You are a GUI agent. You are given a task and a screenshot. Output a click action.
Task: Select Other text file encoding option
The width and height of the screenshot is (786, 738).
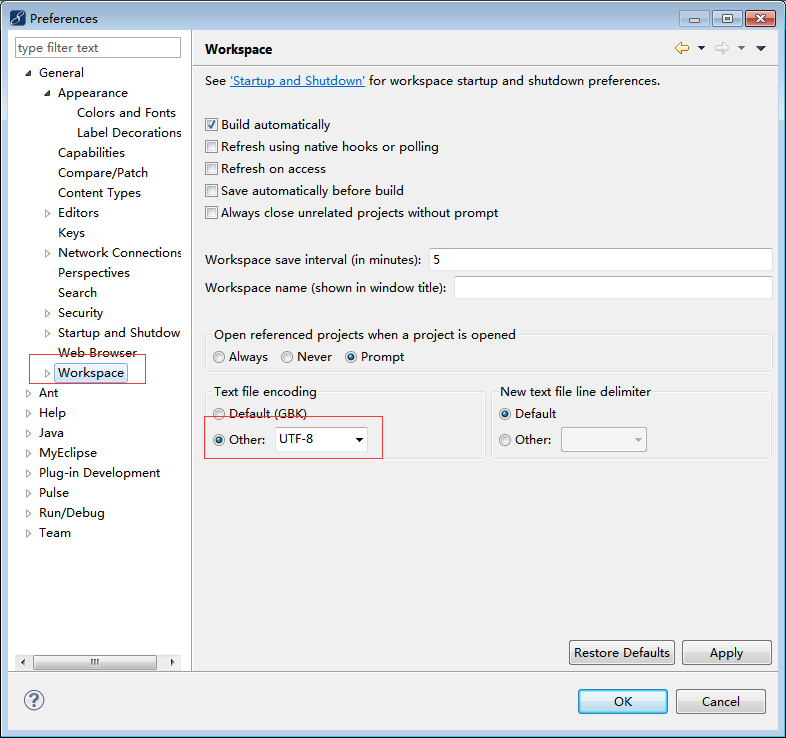point(219,440)
